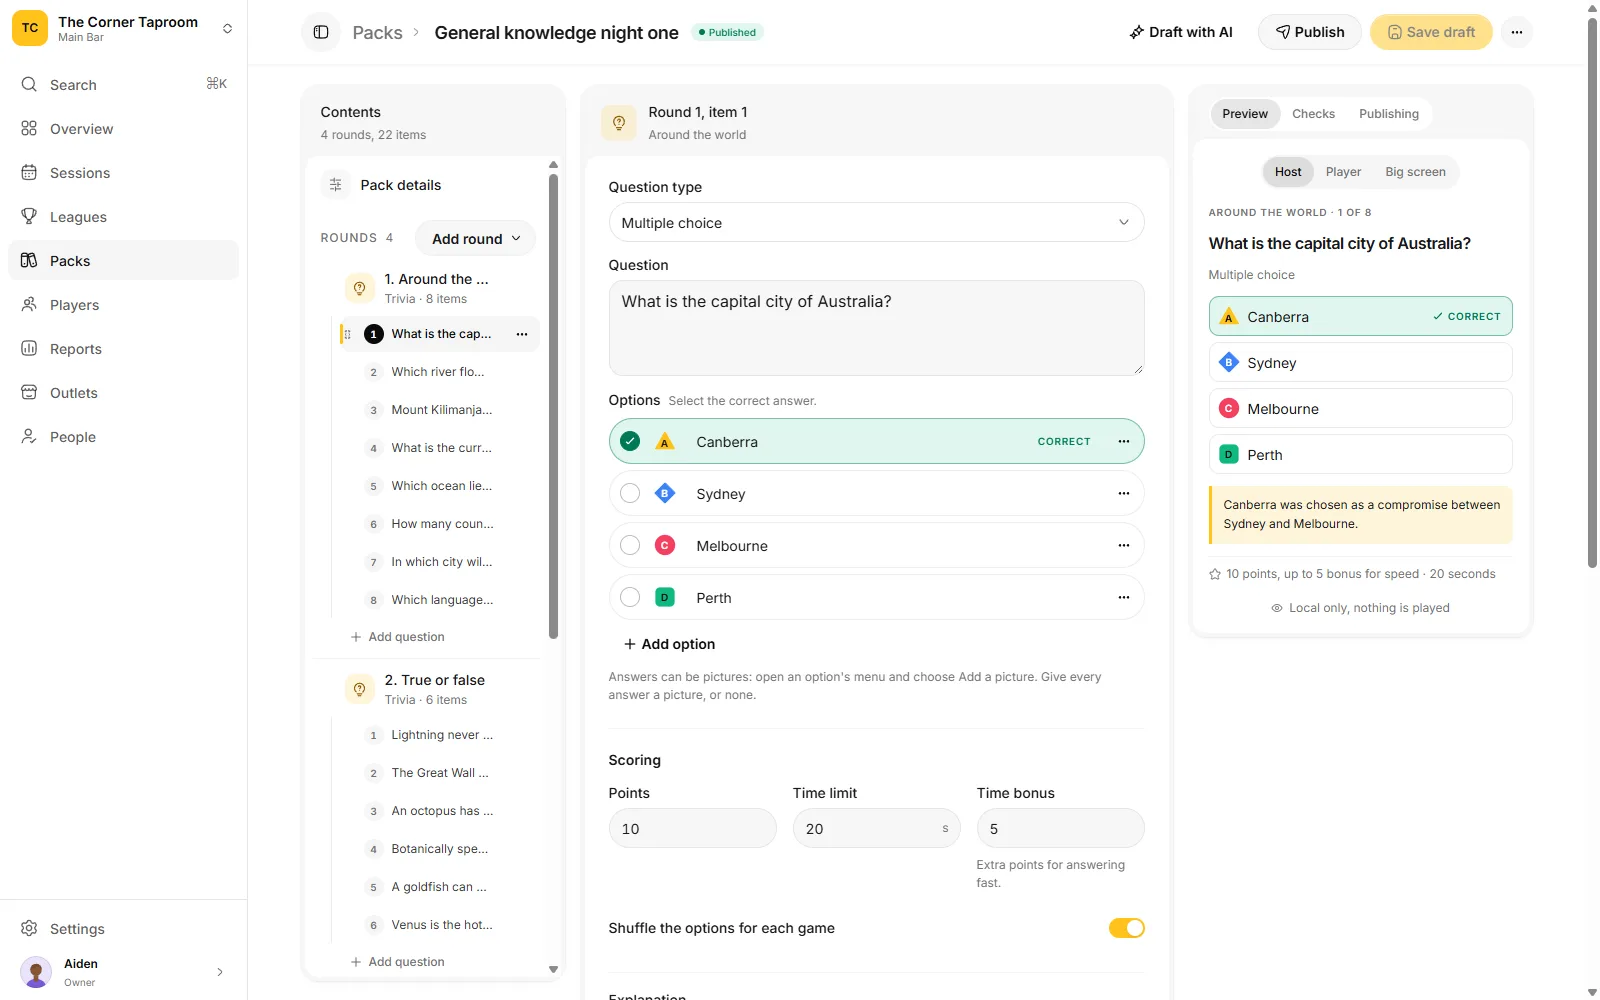Mark Sydney as the correct answer
This screenshot has height=1000, width=1600.
point(630,493)
